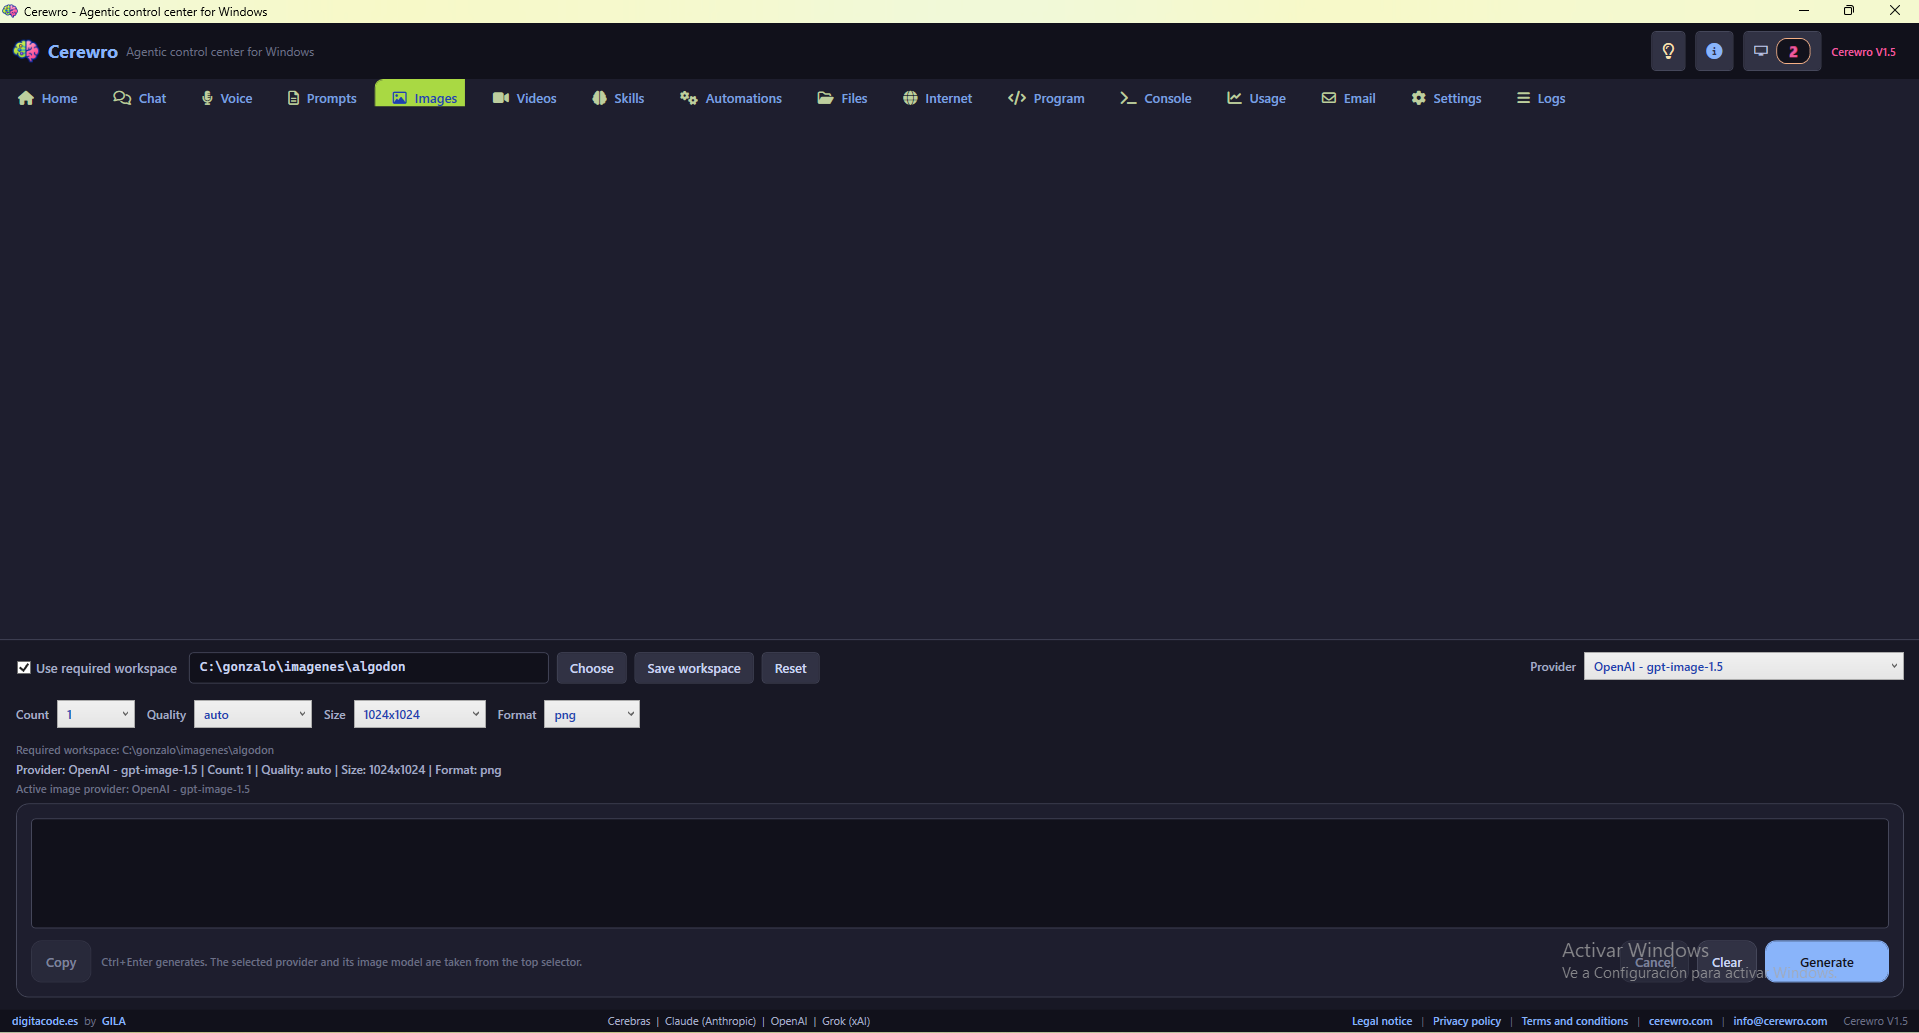Open the Format dropdown set to png
The width and height of the screenshot is (1919, 1033).
tap(591, 714)
